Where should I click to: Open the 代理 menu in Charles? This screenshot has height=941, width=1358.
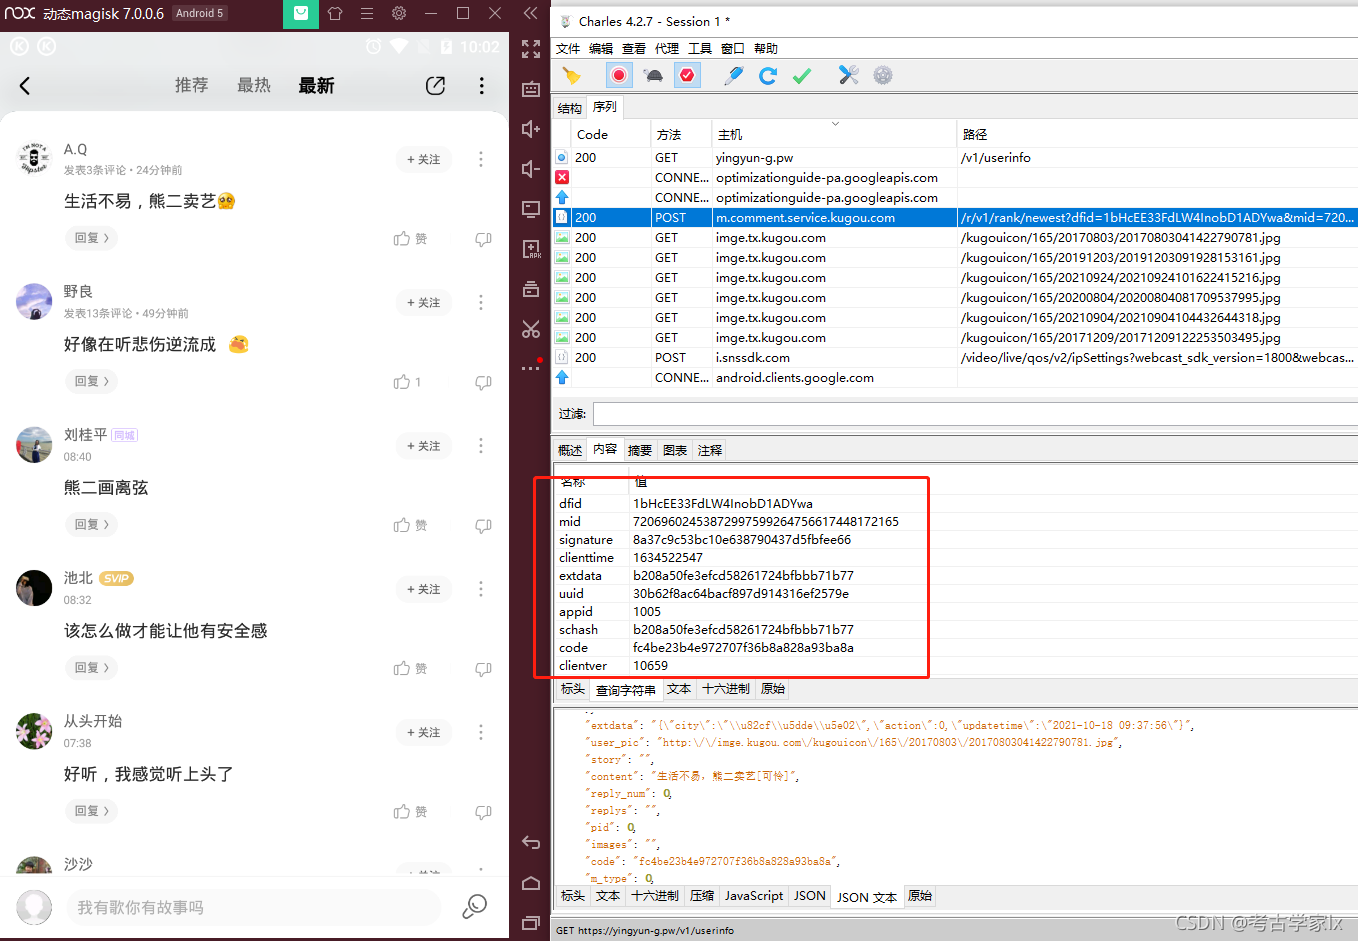pyautogui.click(x=667, y=48)
